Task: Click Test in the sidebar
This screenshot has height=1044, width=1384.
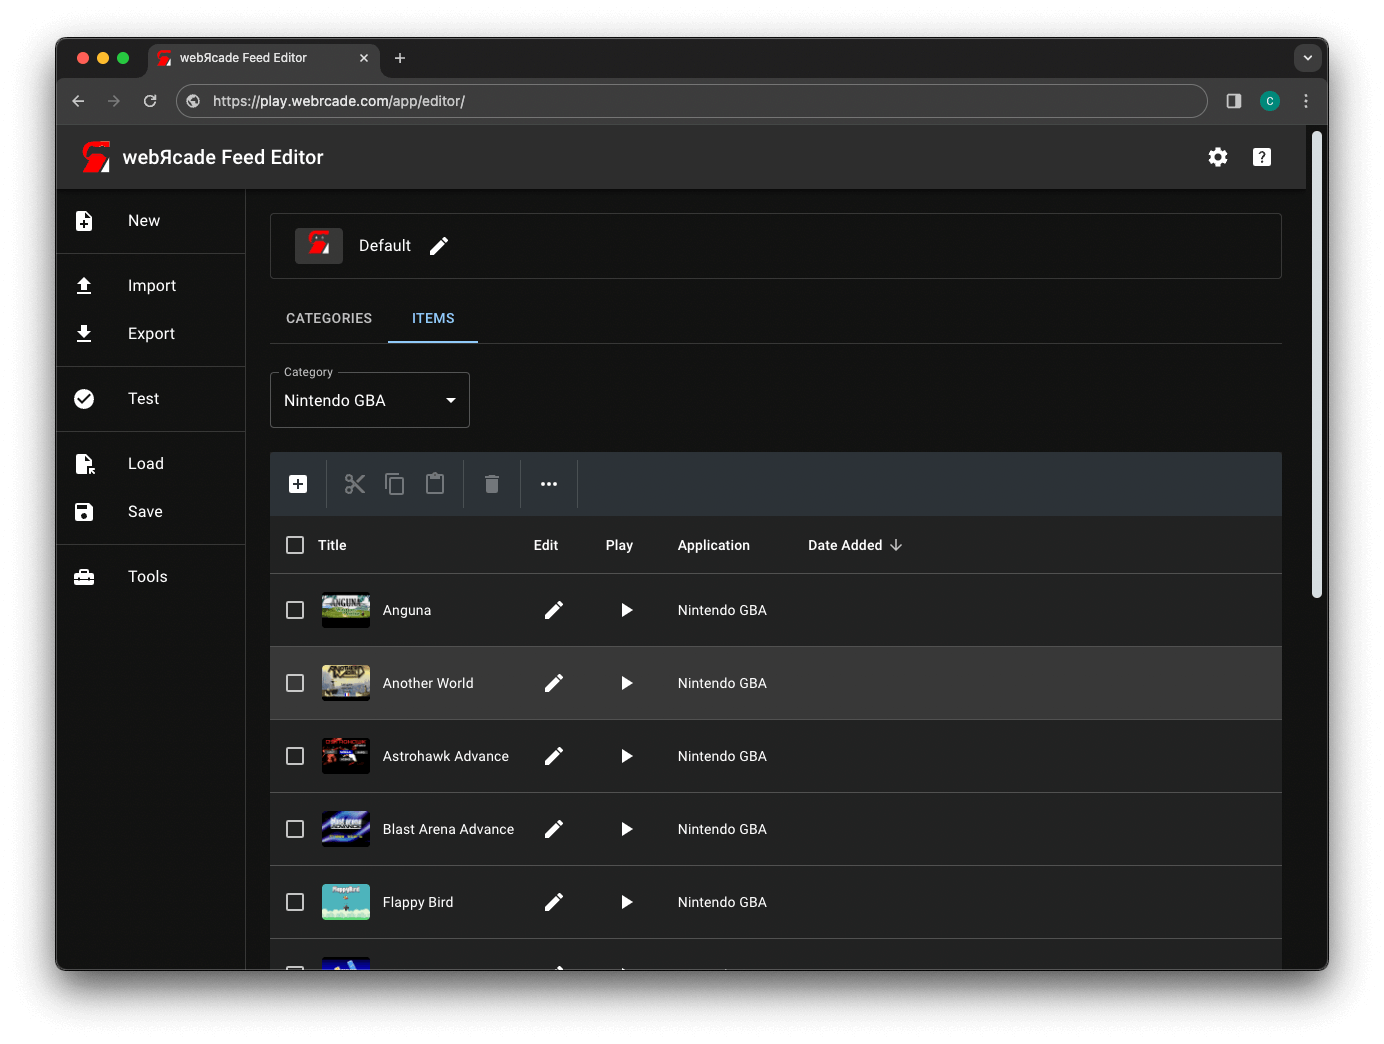Action: [150, 399]
